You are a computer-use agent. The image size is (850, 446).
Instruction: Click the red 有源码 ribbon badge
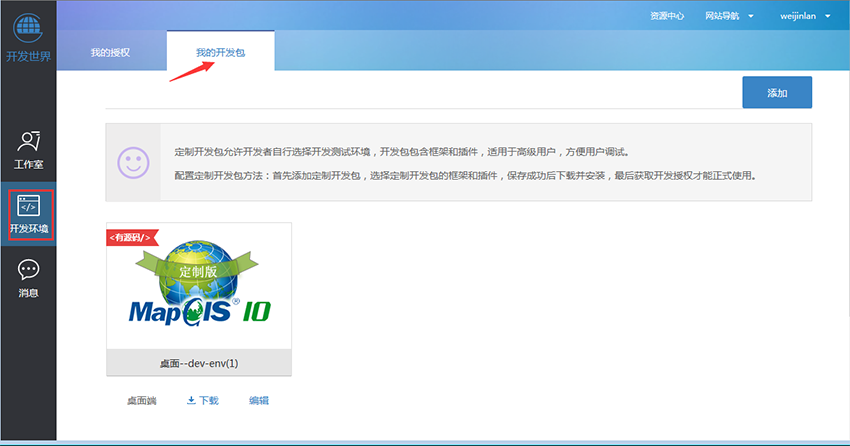tap(128, 236)
